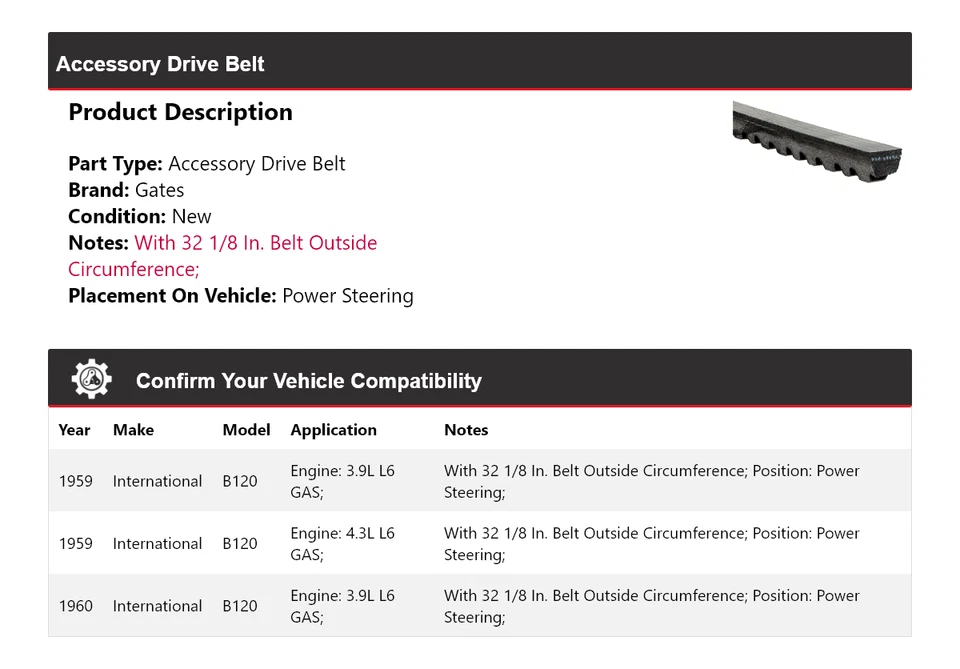Click the Confirm Your Vehicle Compatibility heading
960x669 pixels.
(x=308, y=381)
